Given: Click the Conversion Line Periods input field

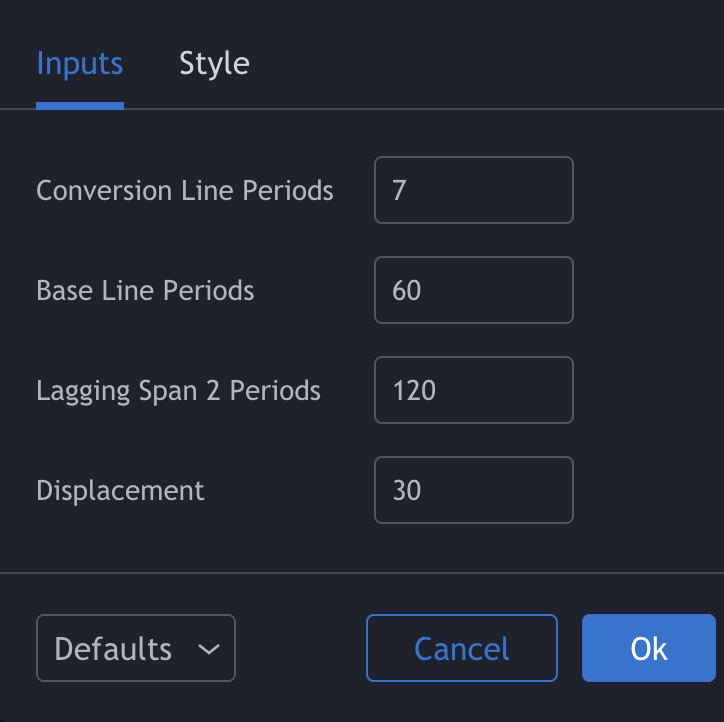Looking at the screenshot, I should point(474,190).
